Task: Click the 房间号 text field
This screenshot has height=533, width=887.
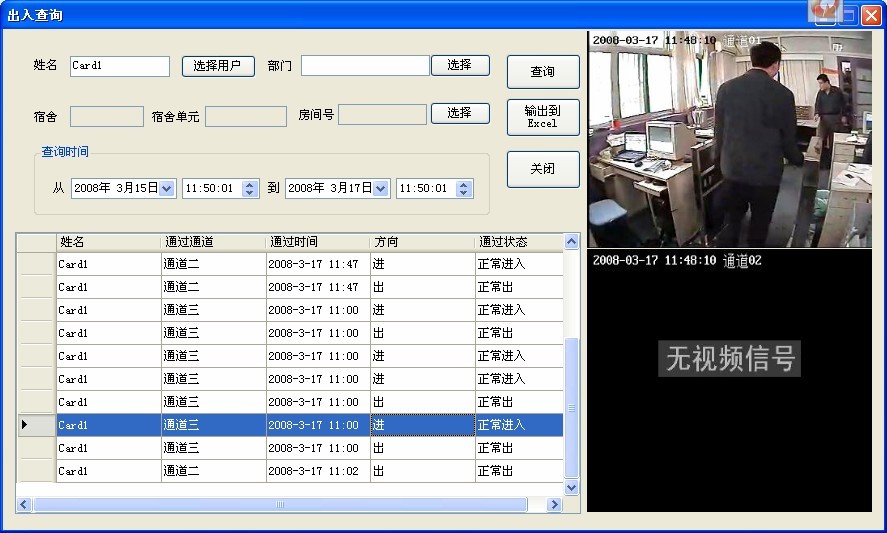Action: [382, 114]
